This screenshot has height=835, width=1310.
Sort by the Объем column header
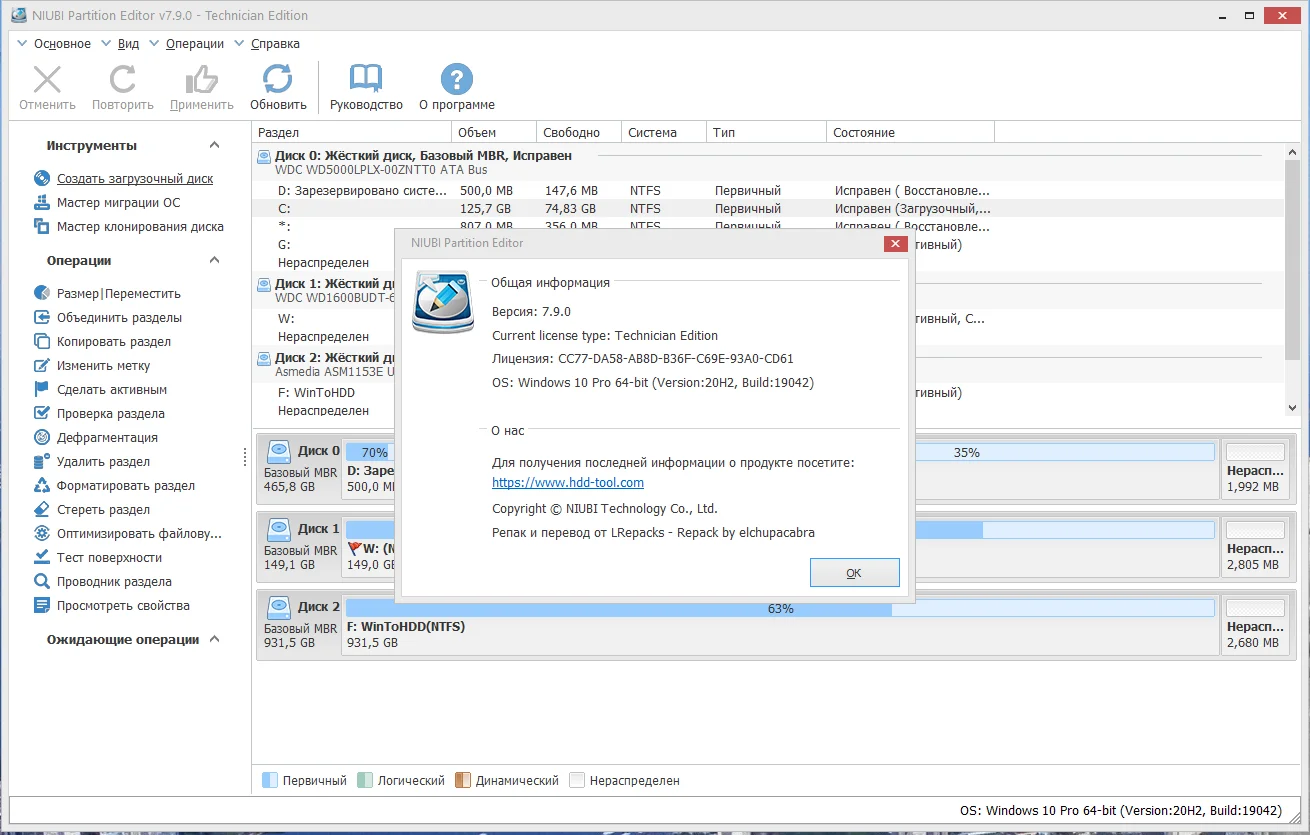pos(494,133)
